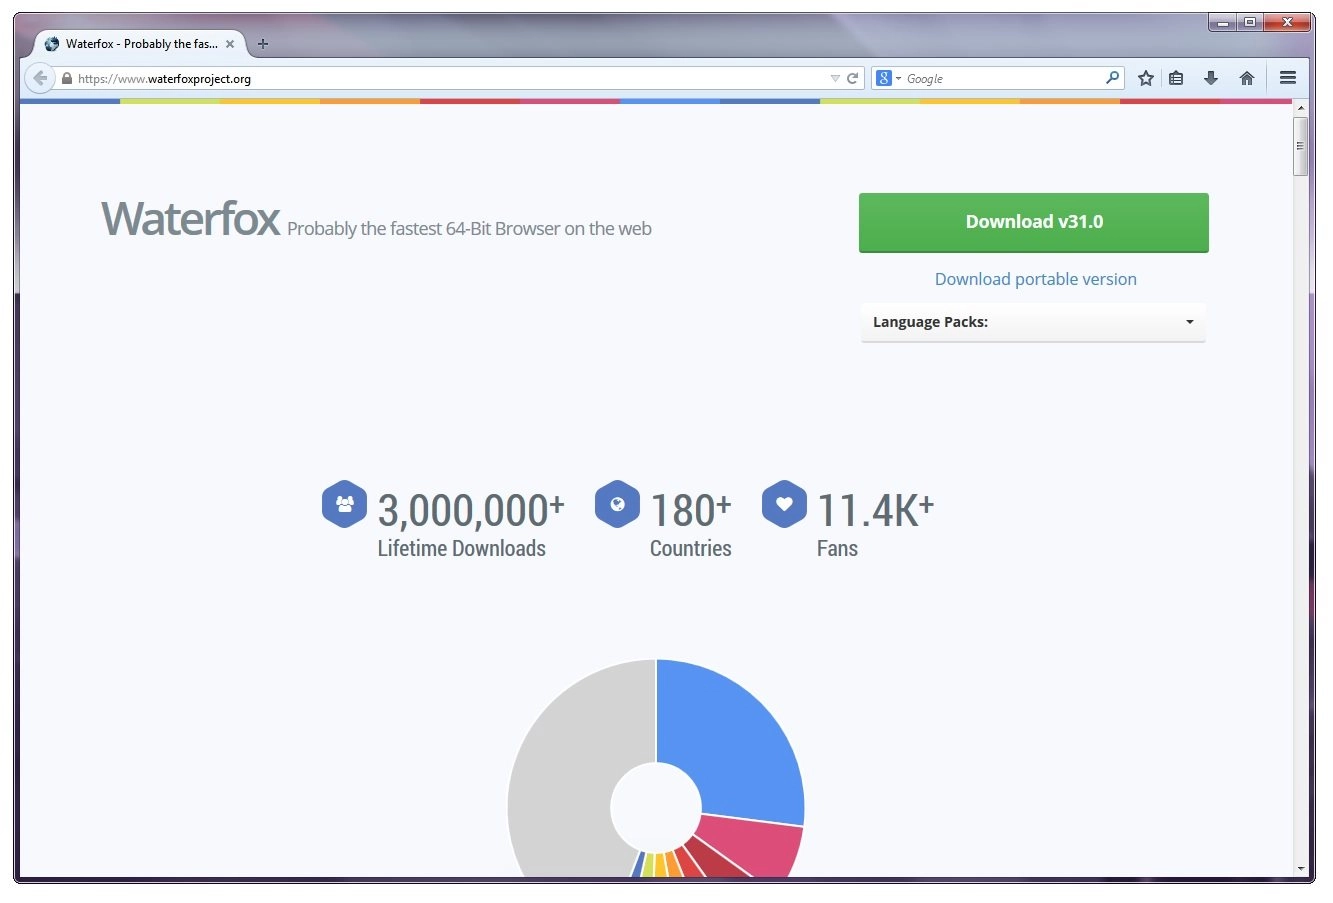Click the padlock site identity icon
1333x903 pixels.
click(x=67, y=78)
